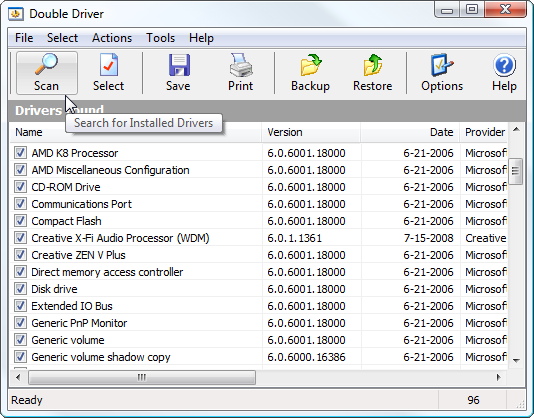Toggle Creative X-Fi Audio Processor checkbox

pos(20,238)
